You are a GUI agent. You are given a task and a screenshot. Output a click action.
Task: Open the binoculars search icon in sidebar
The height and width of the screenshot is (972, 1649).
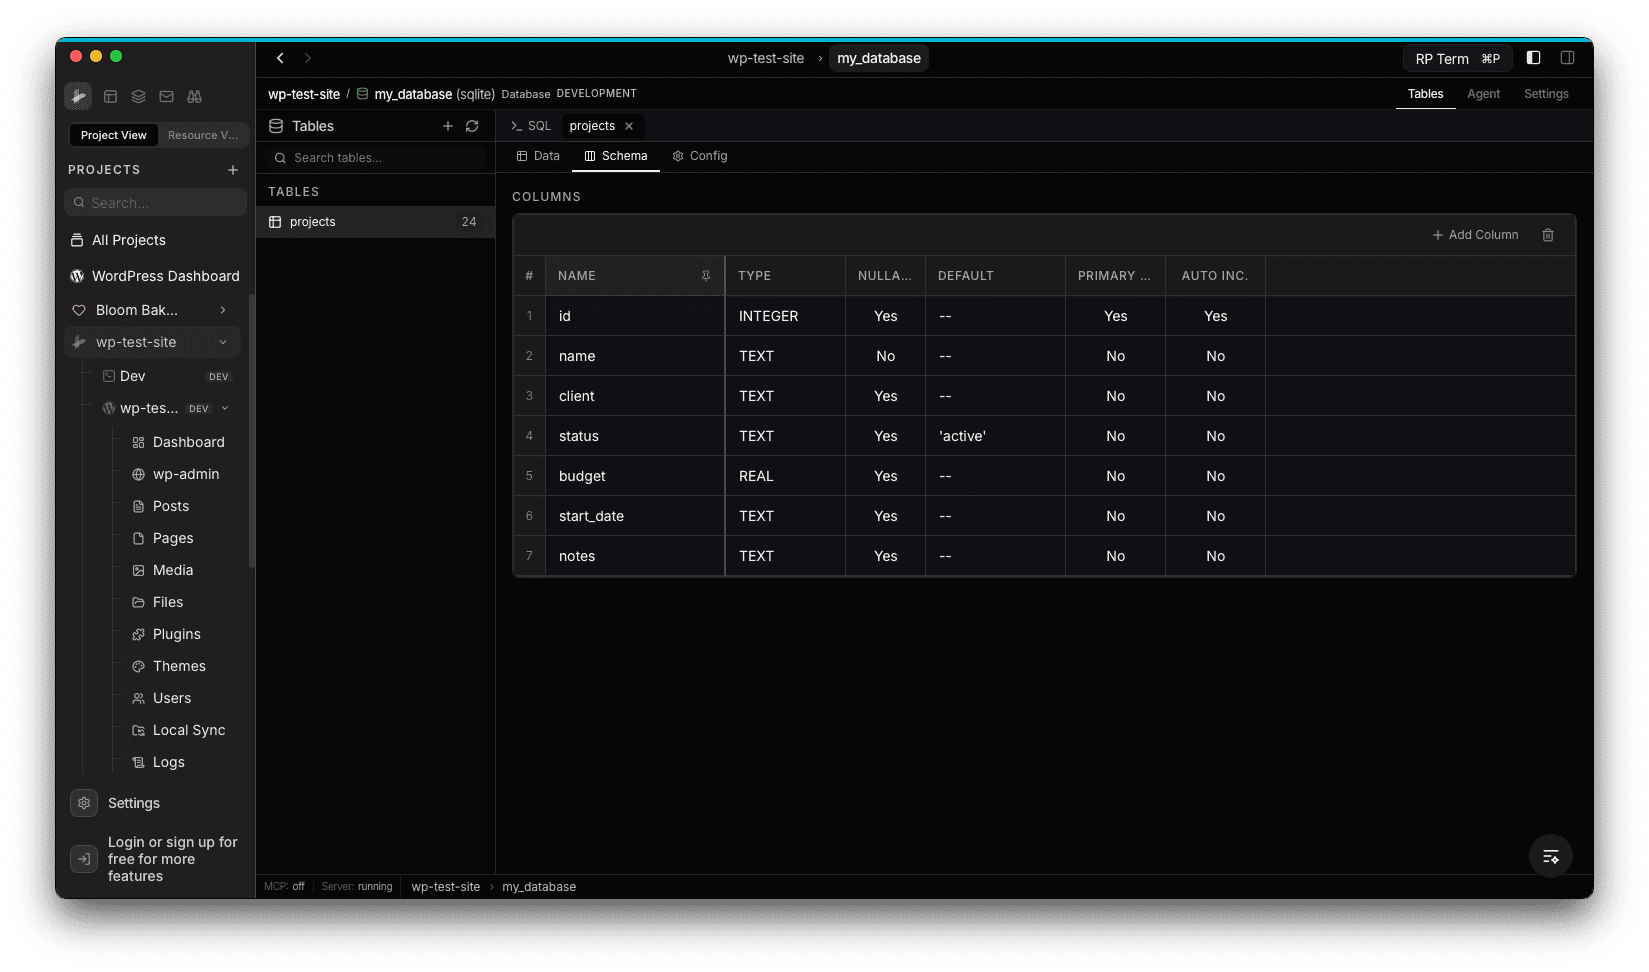click(x=195, y=96)
